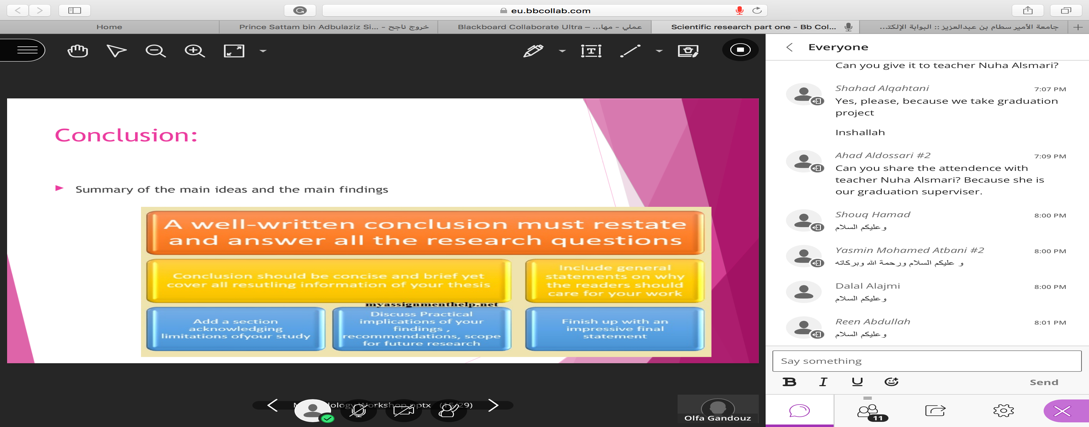1089x427 pixels.
Task: Toggle camera video sharing button
Action: pyautogui.click(x=403, y=410)
